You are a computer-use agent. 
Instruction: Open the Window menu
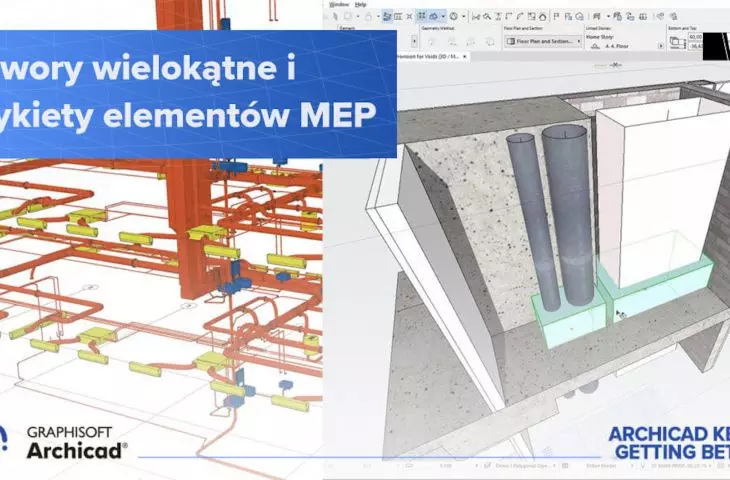tap(338, 5)
